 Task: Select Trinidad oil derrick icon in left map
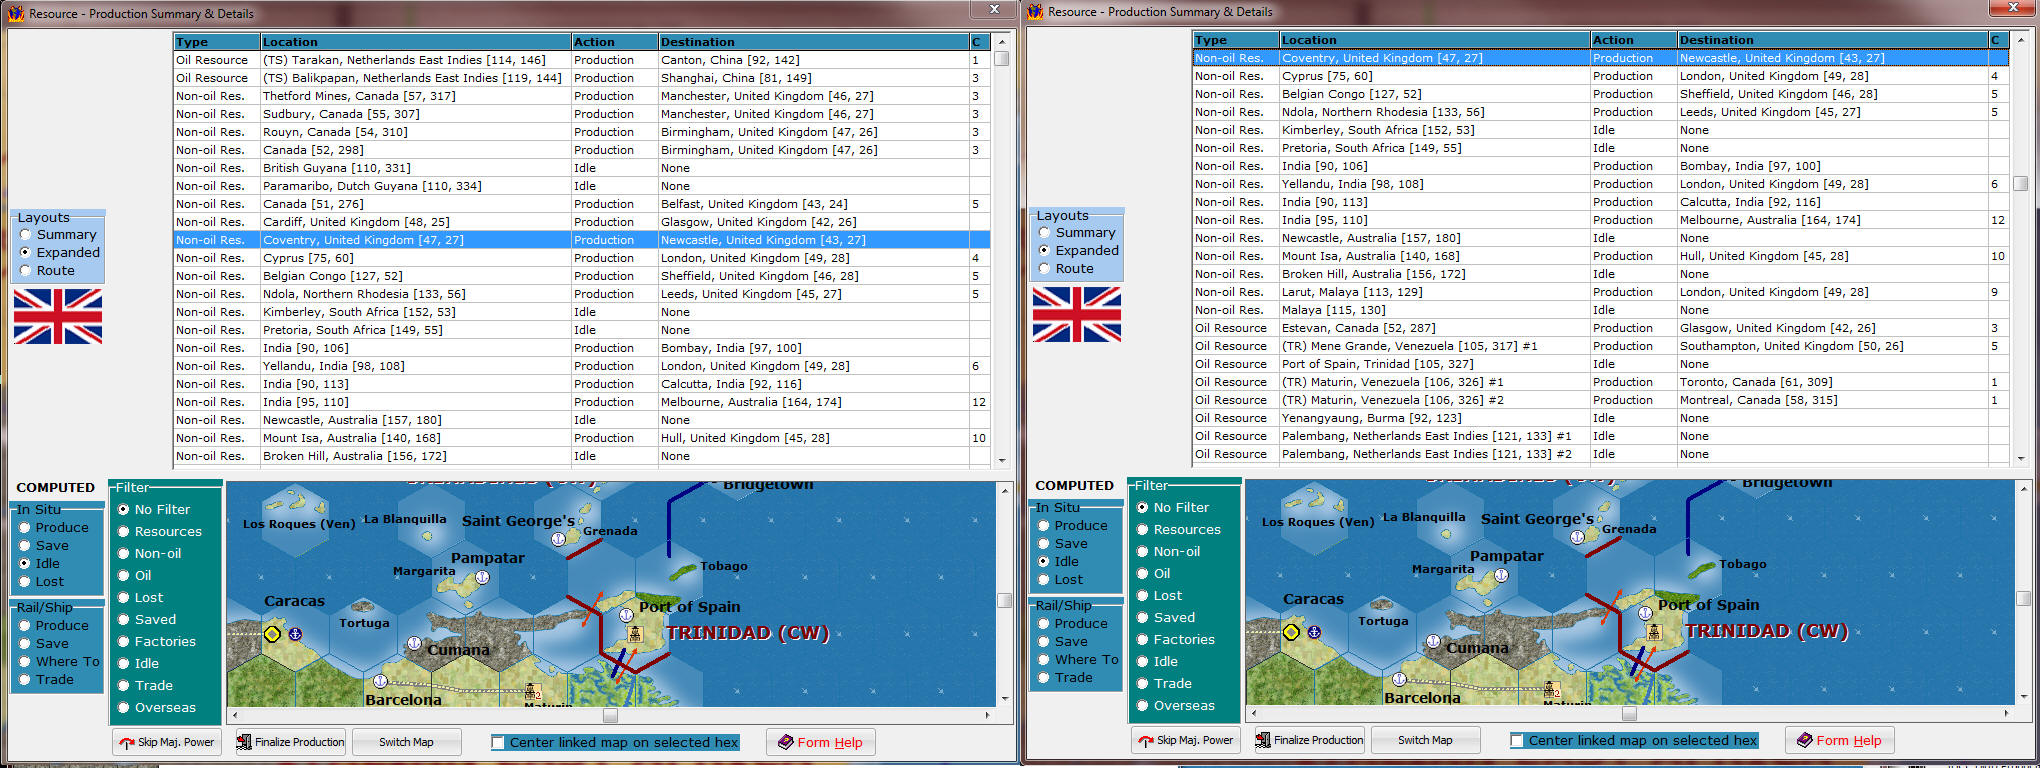(635, 634)
